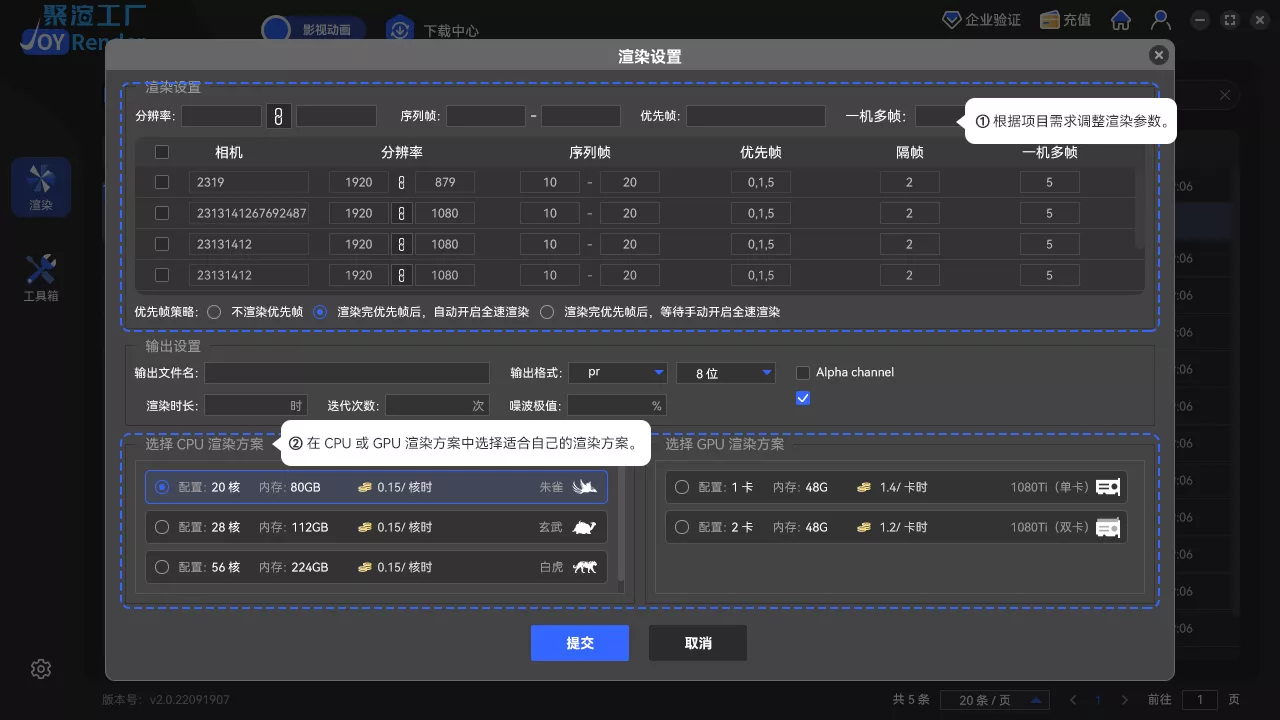This screenshot has height=720, width=1280.
Task: Click the coin icon in the 28 核 plan
Action: 365,527
